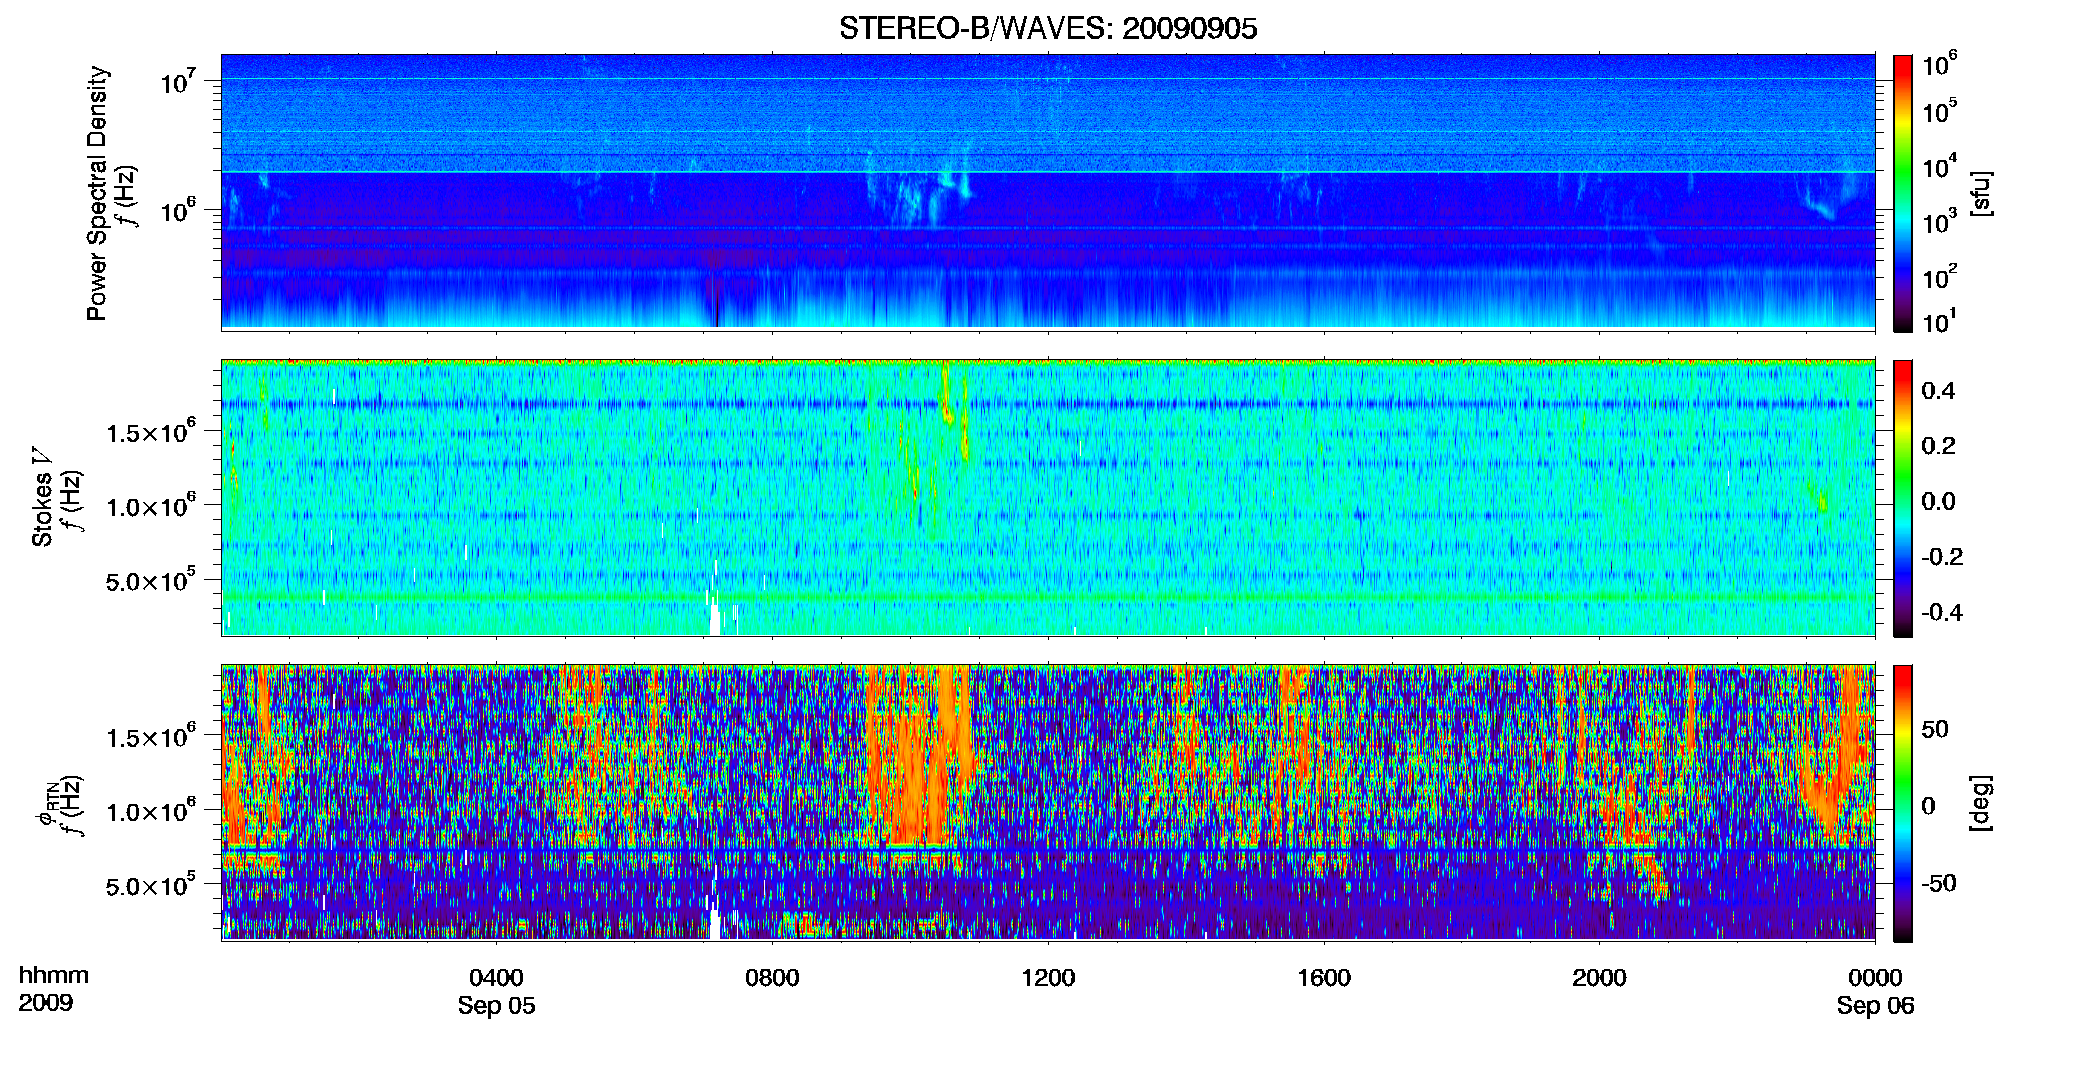Click the 50 label on the degrees color bar
Viewport: 2096px width, 1080px height.
[x=1935, y=728]
